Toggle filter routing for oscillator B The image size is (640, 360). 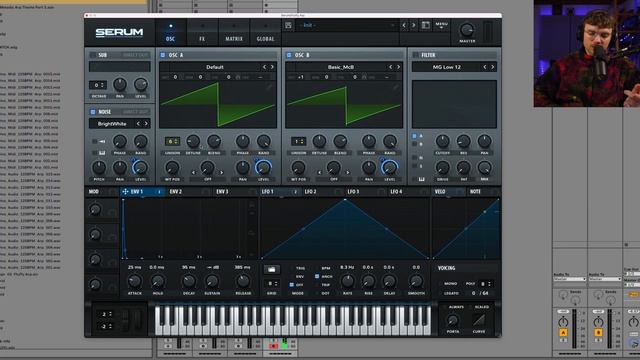point(415,144)
